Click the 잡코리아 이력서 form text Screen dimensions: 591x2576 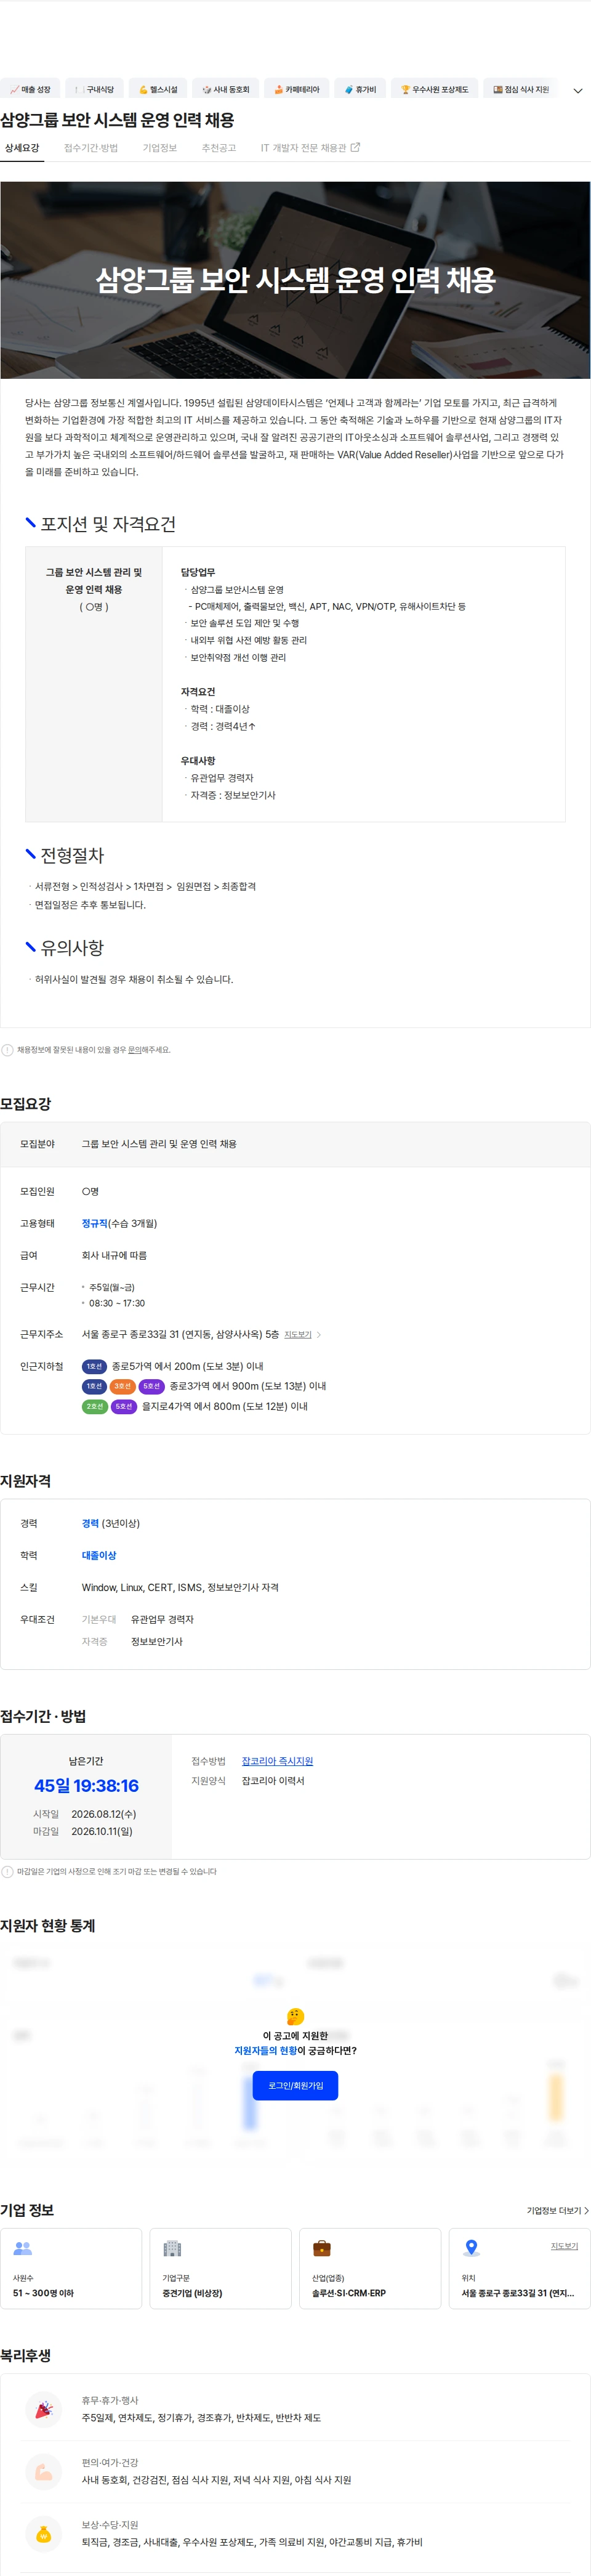tap(273, 1781)
